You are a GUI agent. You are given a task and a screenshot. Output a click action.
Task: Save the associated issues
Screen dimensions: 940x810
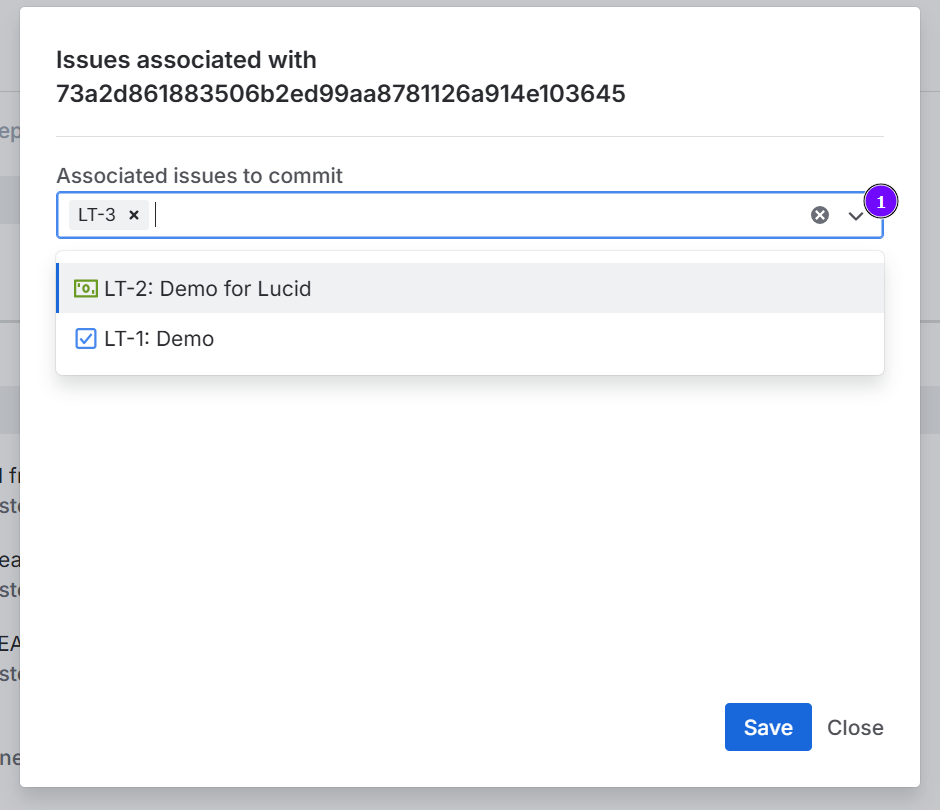coord(768,727)
